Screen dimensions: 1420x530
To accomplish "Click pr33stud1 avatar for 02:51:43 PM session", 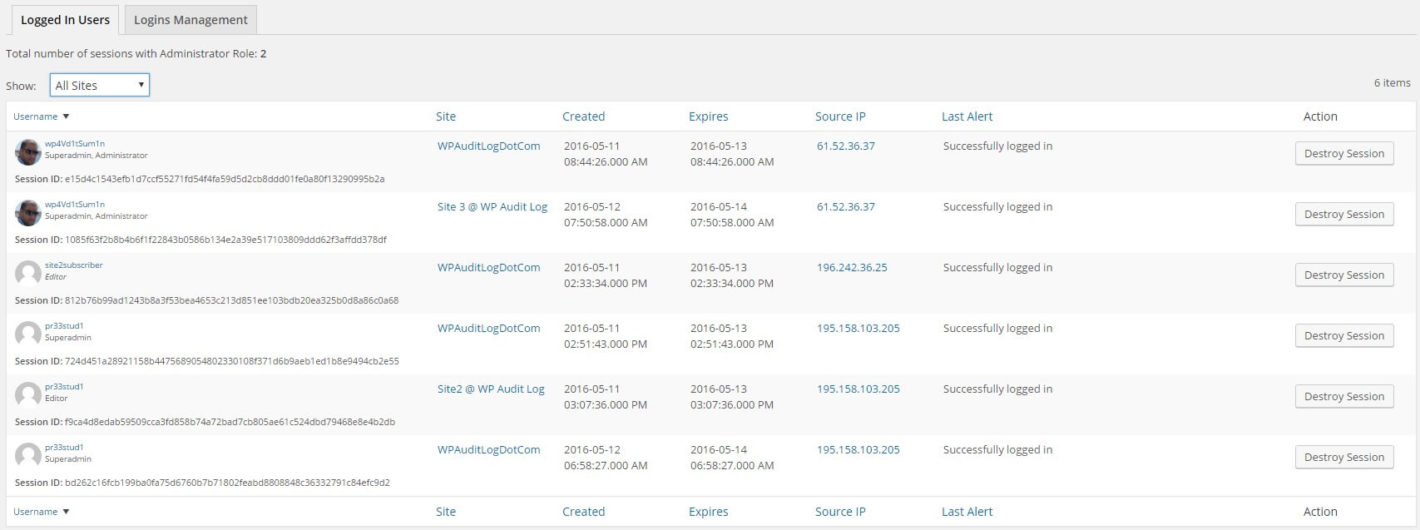I will pos(28,335).
